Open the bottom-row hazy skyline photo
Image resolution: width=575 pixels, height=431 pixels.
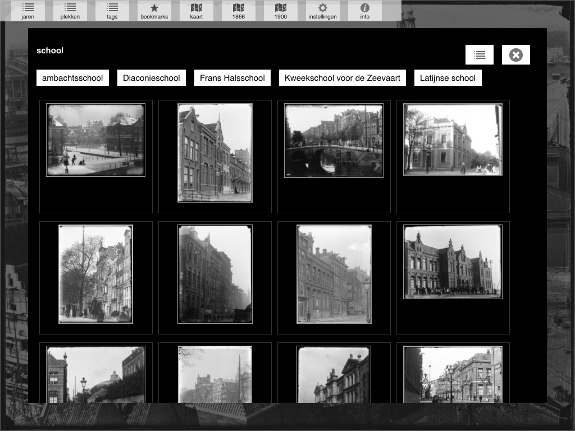[x=215, y=375]
